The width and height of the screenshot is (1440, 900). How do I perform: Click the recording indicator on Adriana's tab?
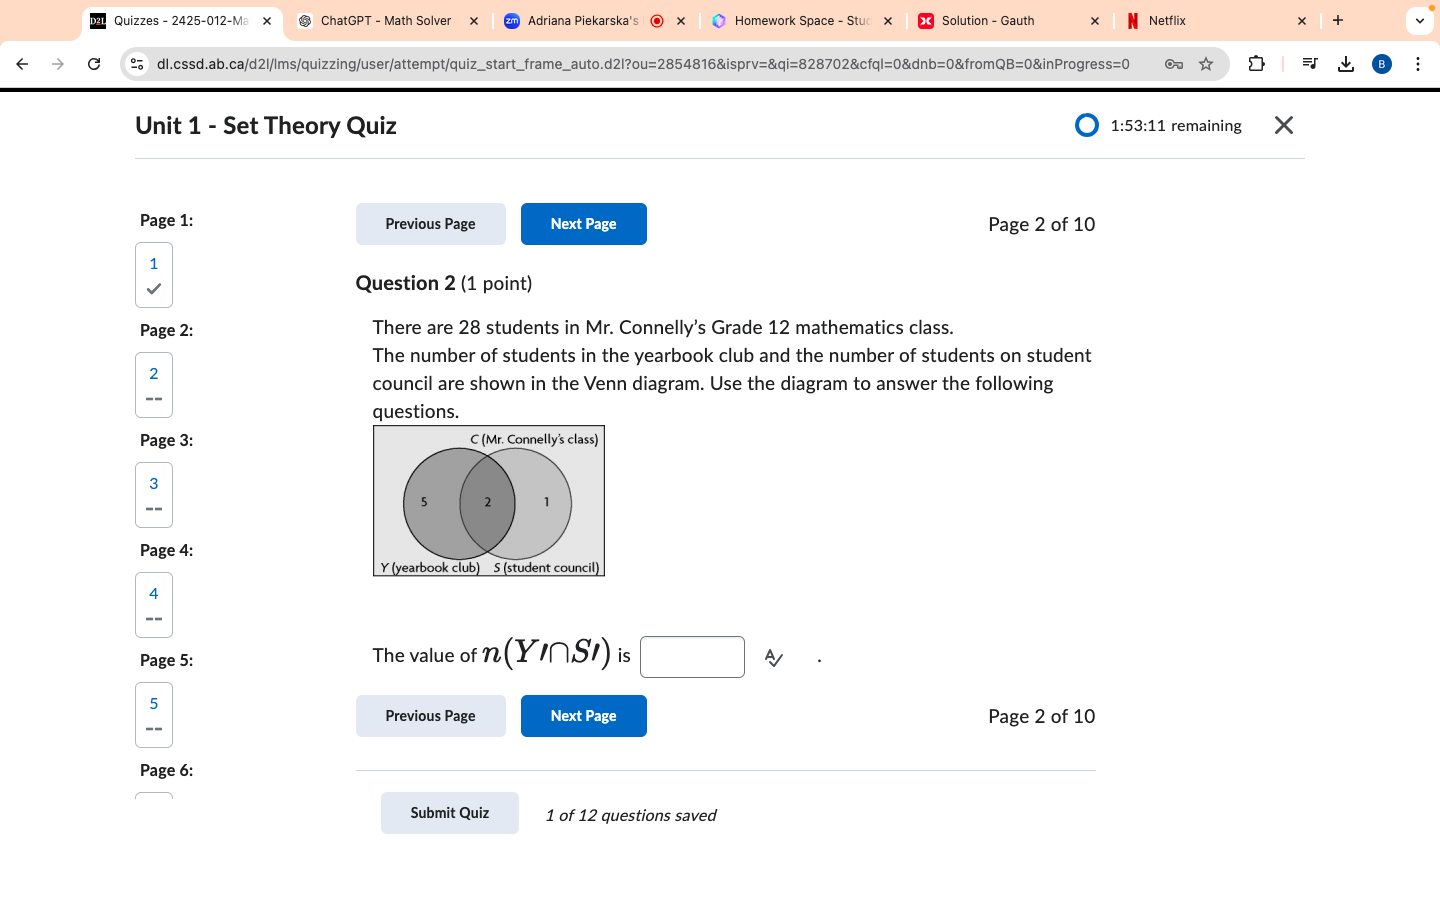click(657, 21)
